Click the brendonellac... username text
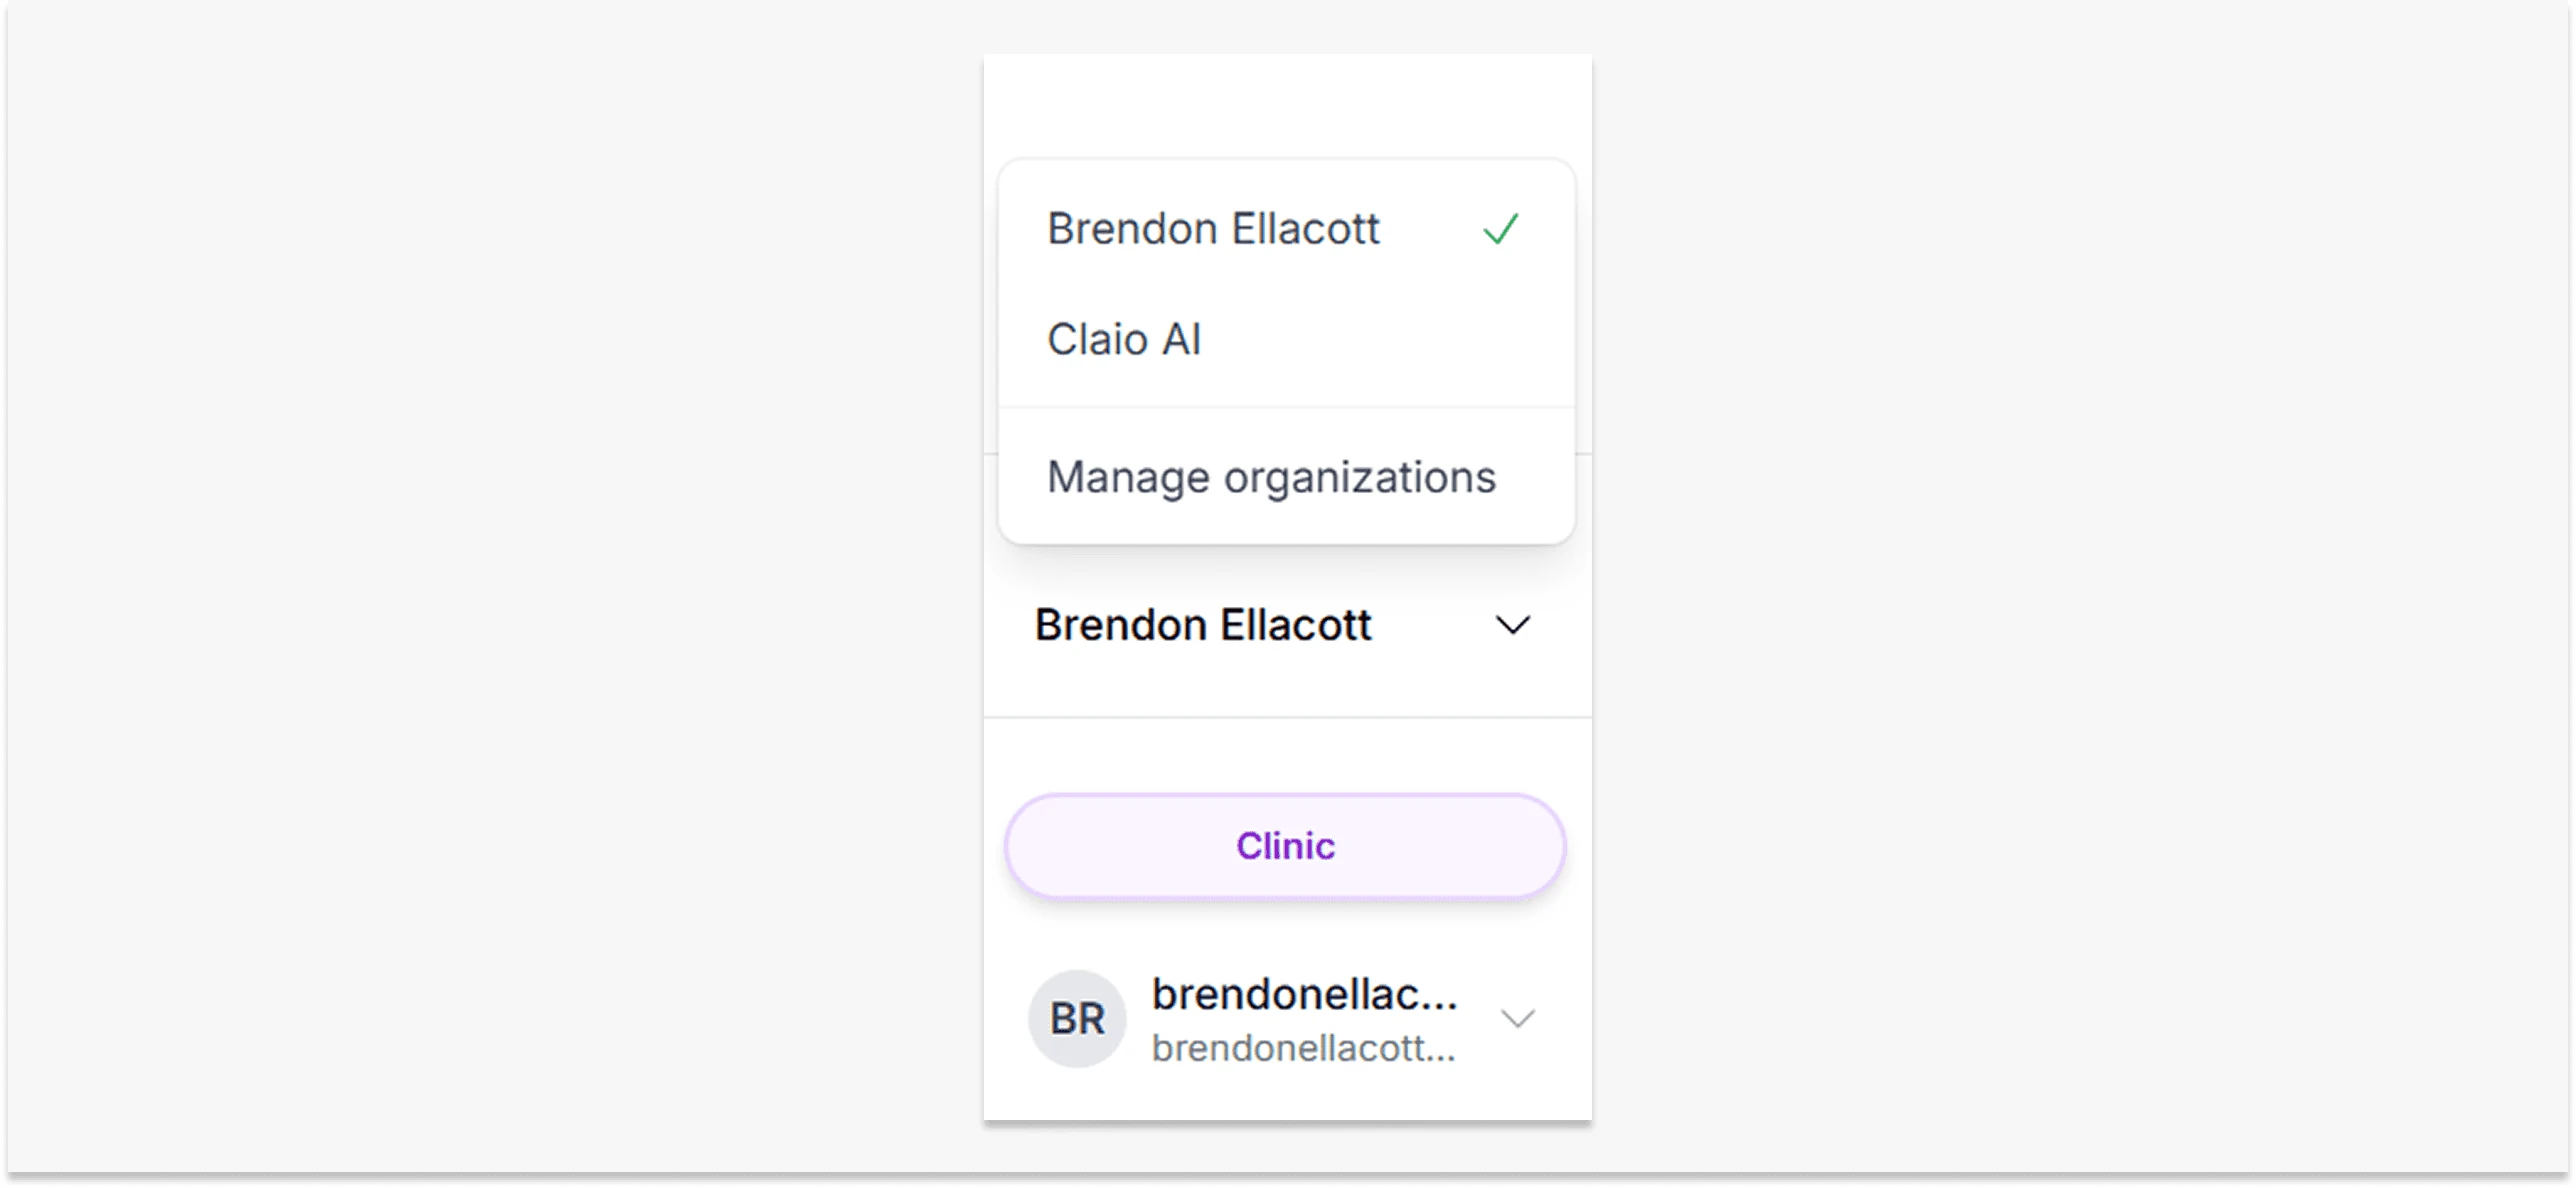2576x1188 pixels. [x=1304, y=994]
